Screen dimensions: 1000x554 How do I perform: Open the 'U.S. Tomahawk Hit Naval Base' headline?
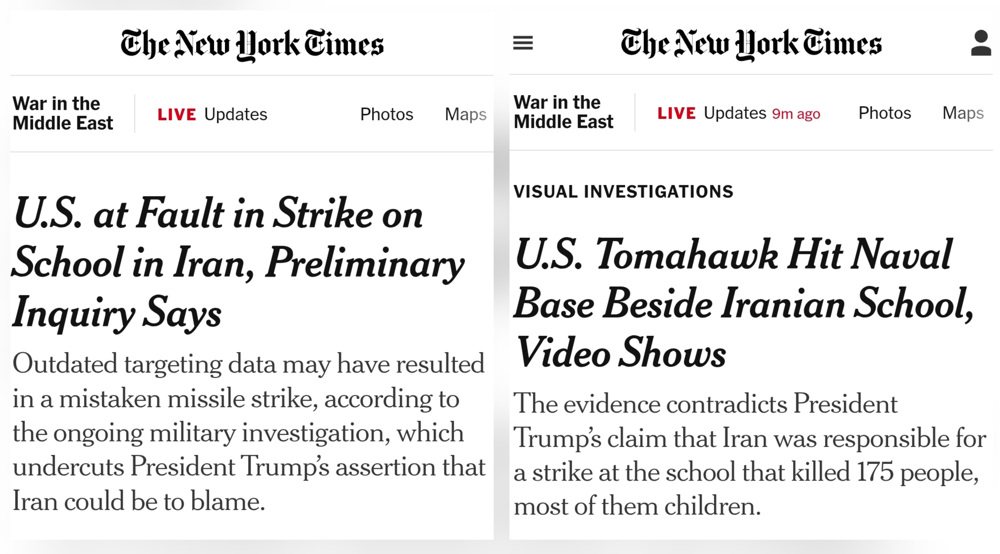(x=743, y=304)
